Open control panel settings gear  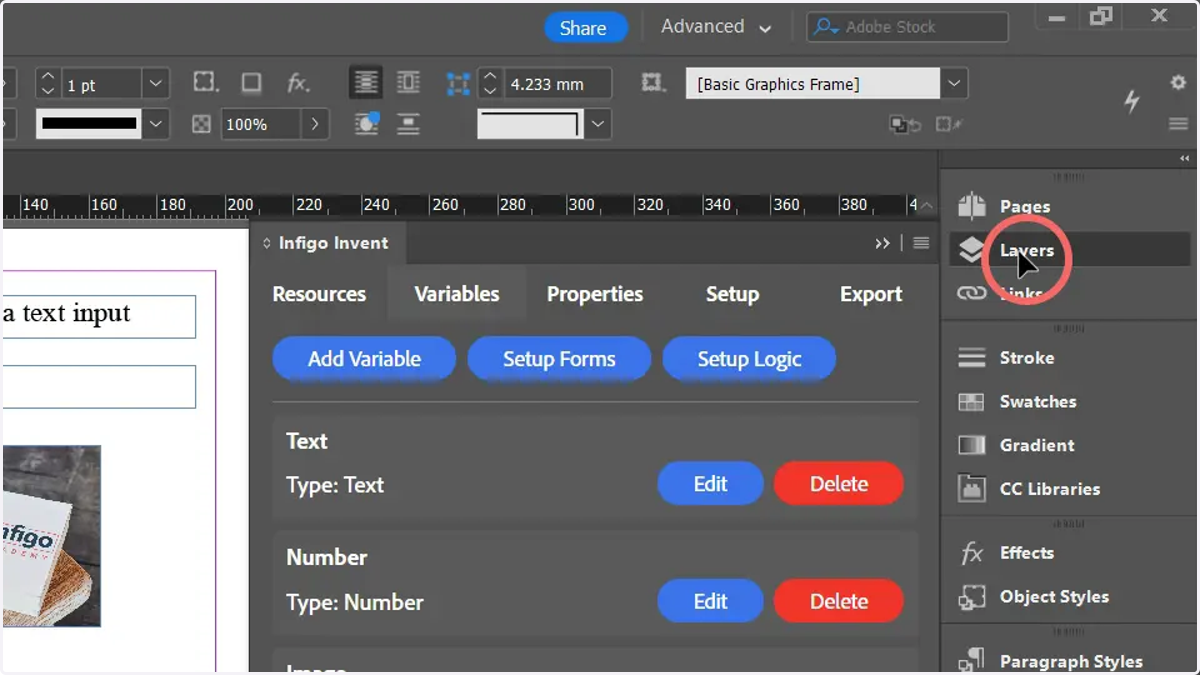click(1178, 83)
